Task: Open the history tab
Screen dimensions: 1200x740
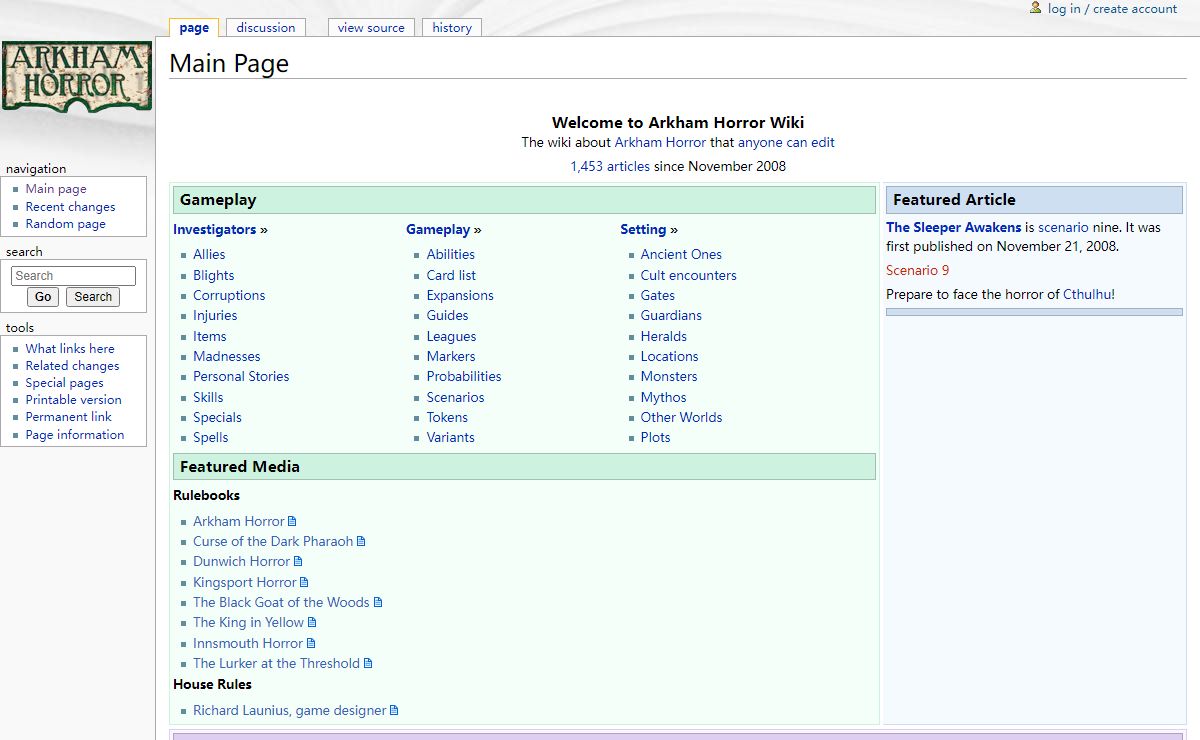Action: (452, 28)
